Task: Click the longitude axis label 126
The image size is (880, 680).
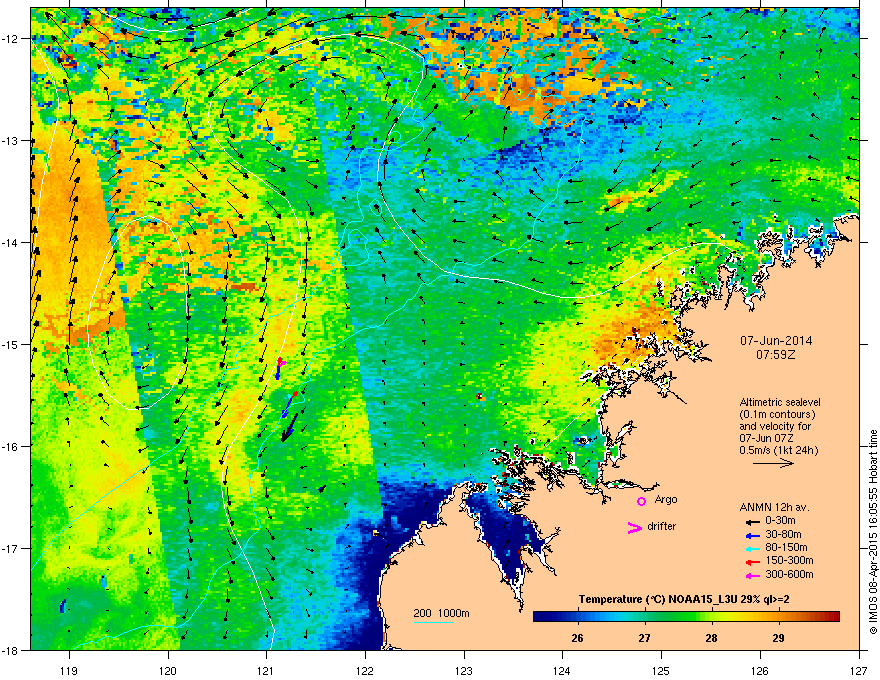Action: pyautogui.click(x=760, y=670)
